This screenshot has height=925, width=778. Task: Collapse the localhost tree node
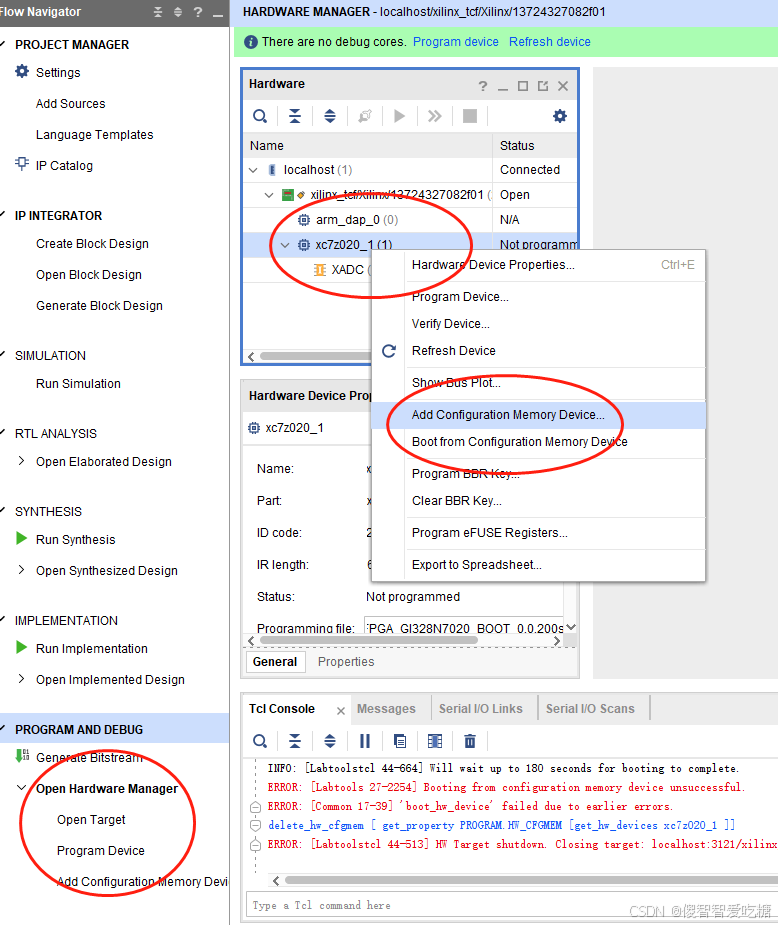pyautogui.click(x=254, y=170)
